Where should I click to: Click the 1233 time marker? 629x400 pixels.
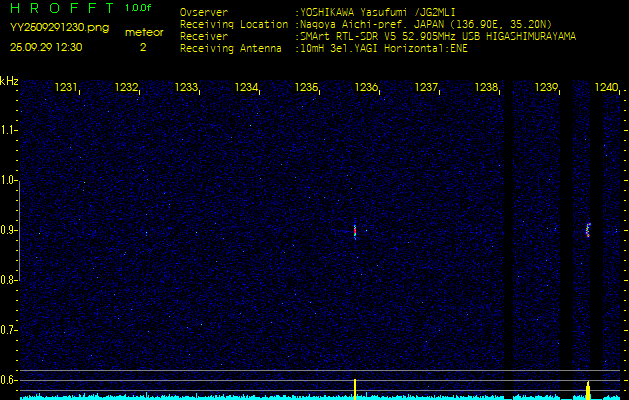tap(186, 88)
